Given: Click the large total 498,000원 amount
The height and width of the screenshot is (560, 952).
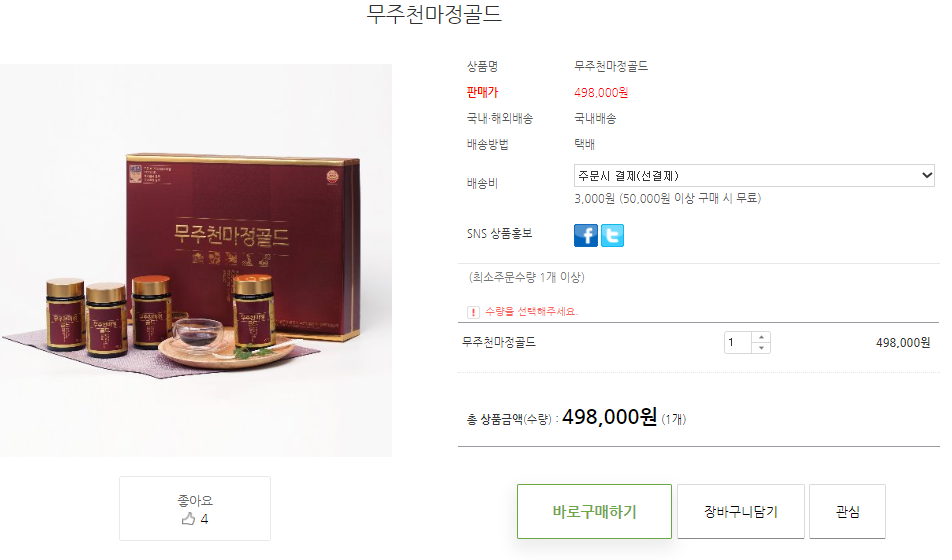Looking at the screenshot, I should point(609,417).
